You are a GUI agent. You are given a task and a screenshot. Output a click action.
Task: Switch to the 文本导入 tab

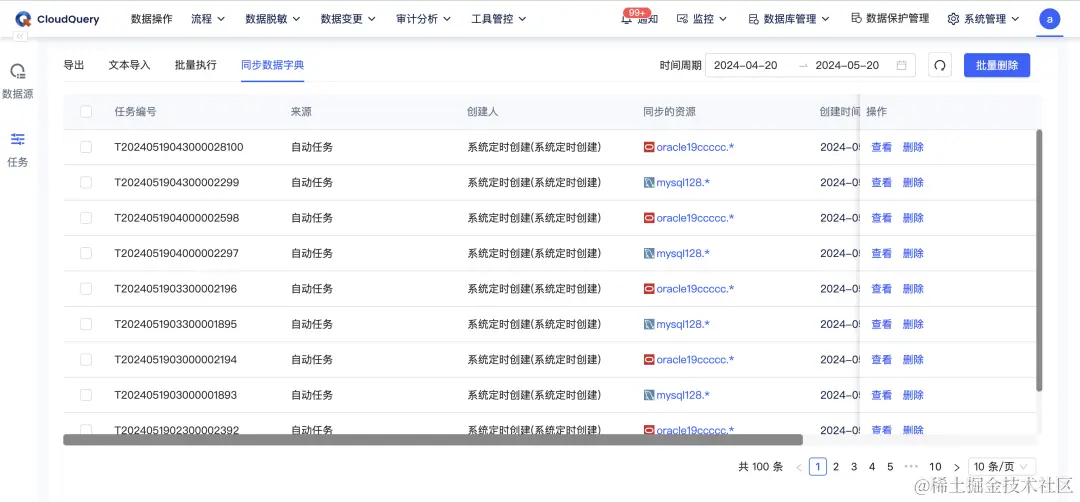click(x=129, y=65)
